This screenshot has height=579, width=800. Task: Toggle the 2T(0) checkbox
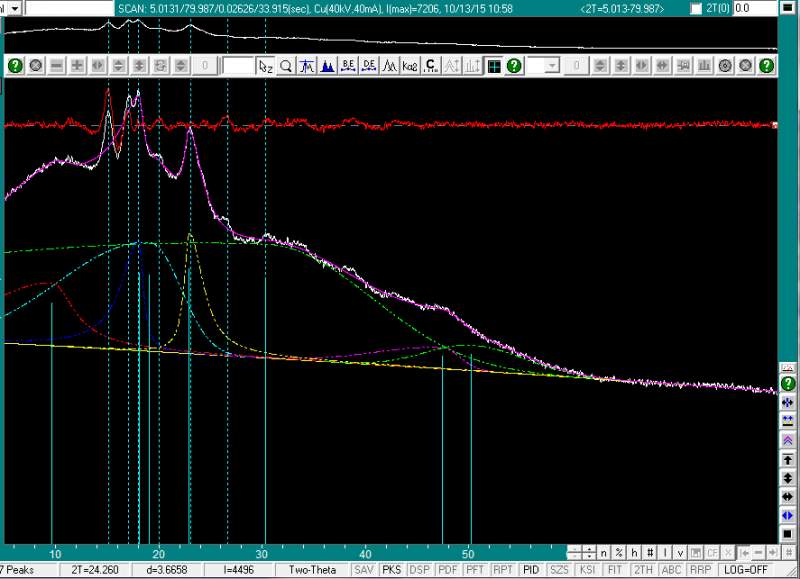pyautogui.click(x=696, y=8)
